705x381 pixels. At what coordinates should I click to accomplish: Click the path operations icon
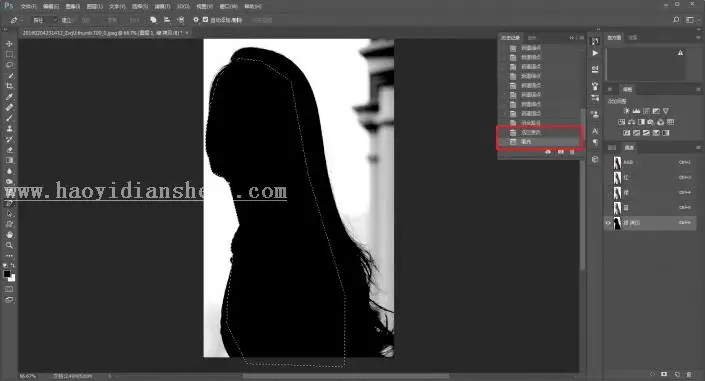153,20
